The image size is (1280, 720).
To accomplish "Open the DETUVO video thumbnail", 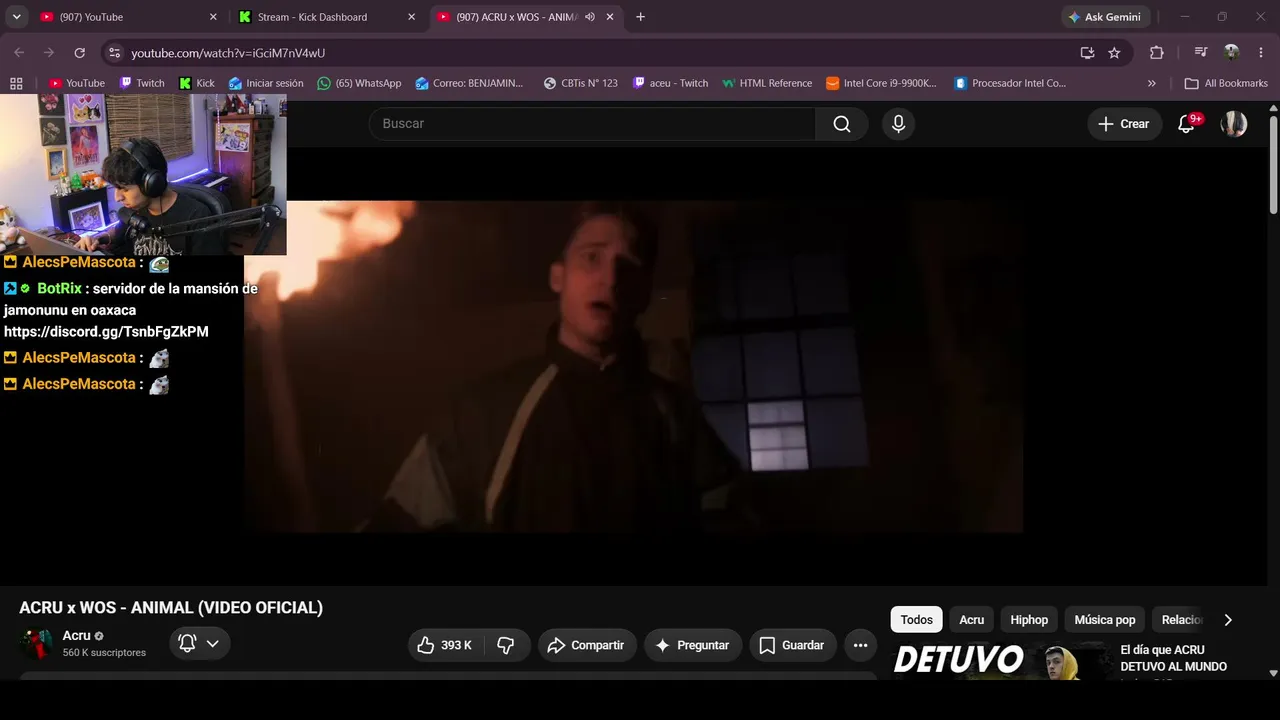I will (1001, 660).
